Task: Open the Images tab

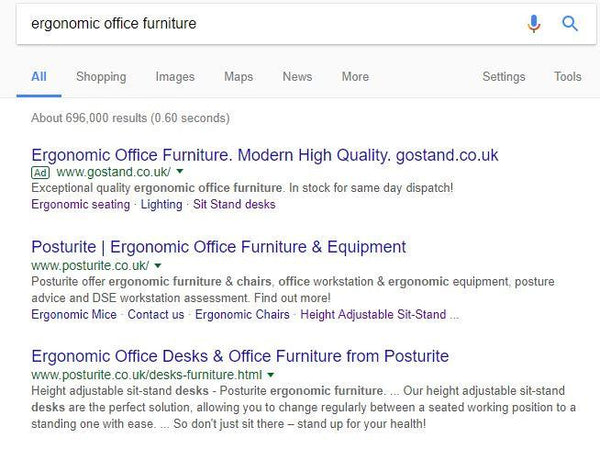Action: [175, 77]
